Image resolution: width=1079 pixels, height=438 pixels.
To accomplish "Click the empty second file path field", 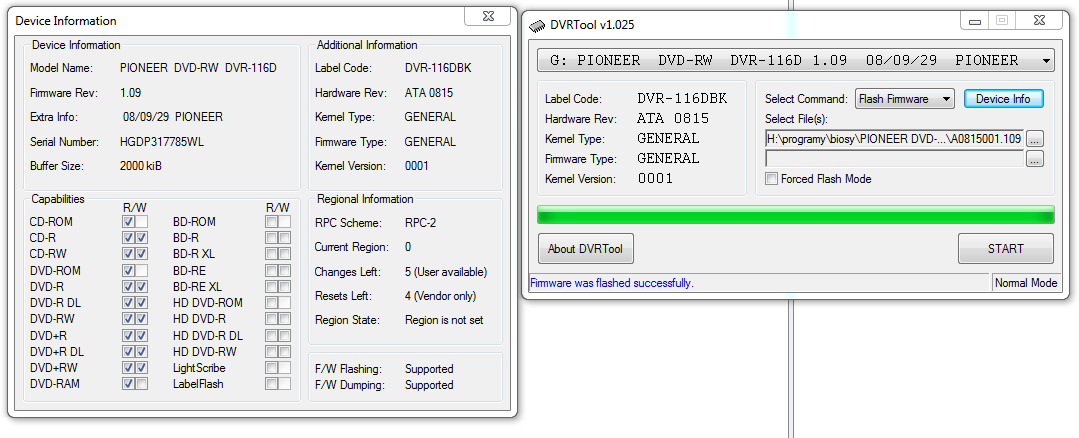I will pyautogui.click(x=895, y=159).
